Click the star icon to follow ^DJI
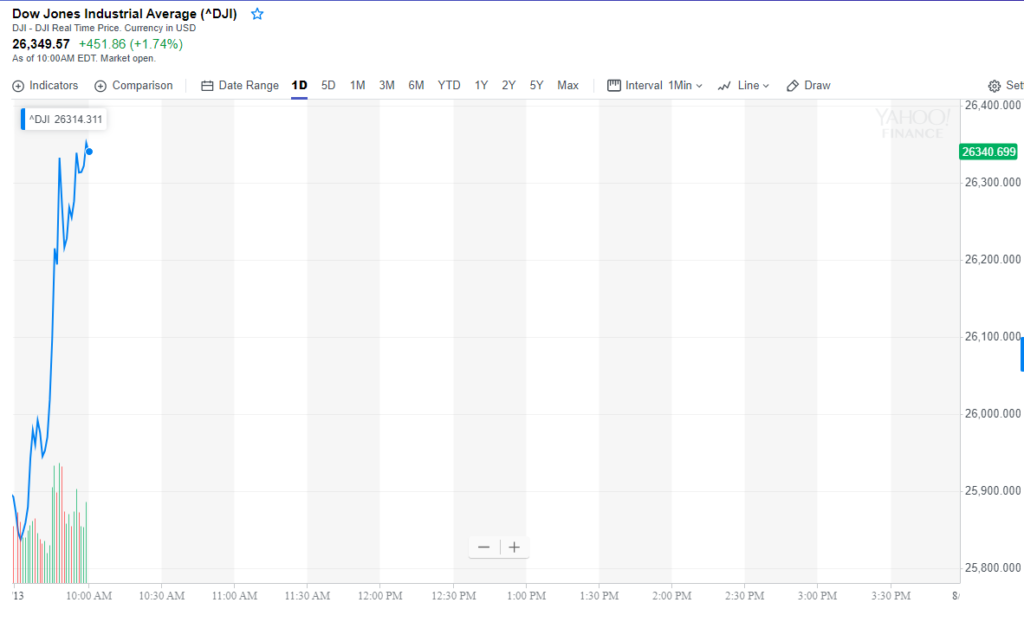 pos(257,14)
